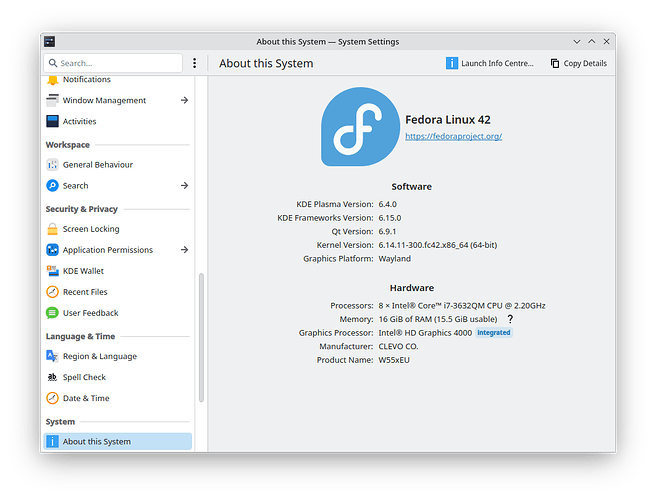Maximize the System Settings window
656x500 pixels.
(592, 41)
